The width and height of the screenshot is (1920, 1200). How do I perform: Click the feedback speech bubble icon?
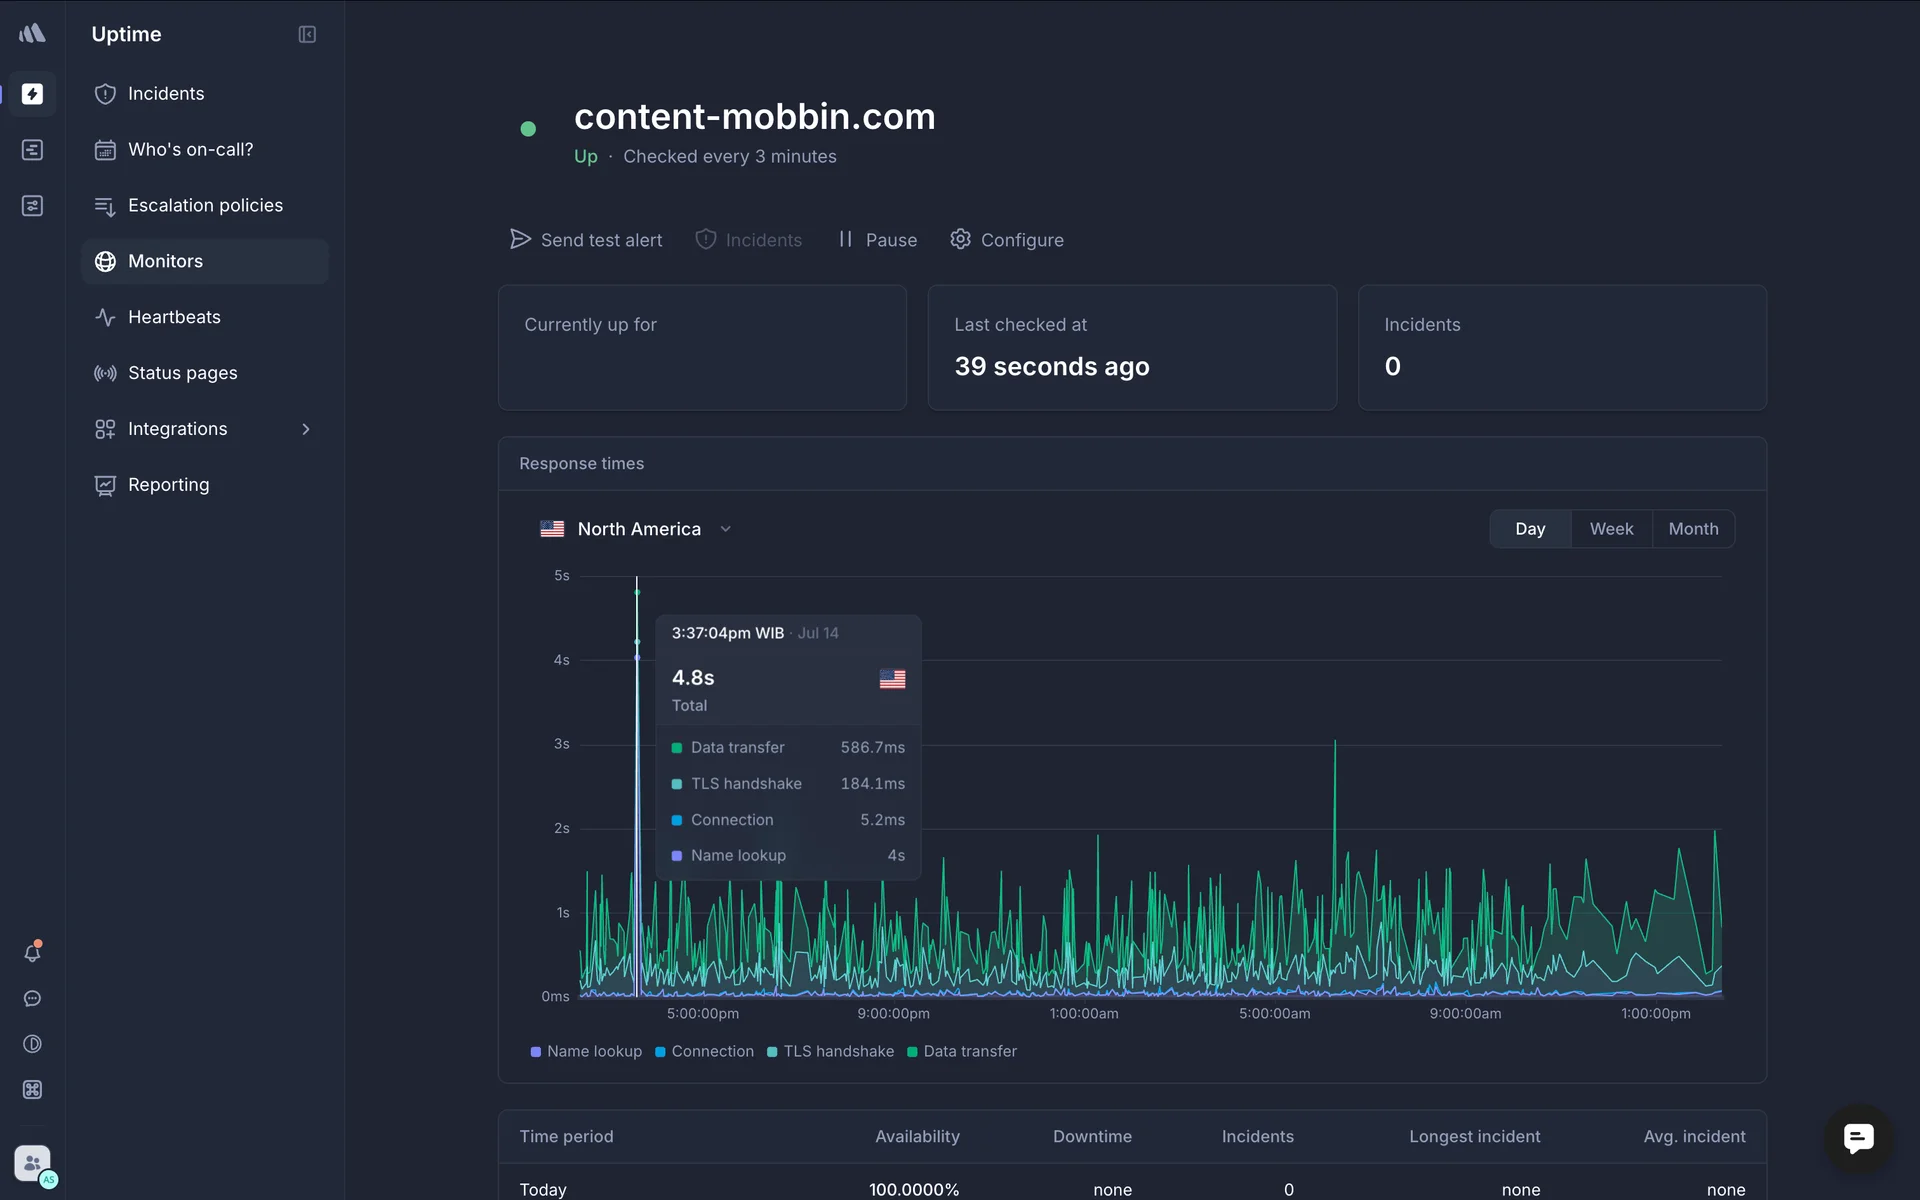tap(32, 999)
